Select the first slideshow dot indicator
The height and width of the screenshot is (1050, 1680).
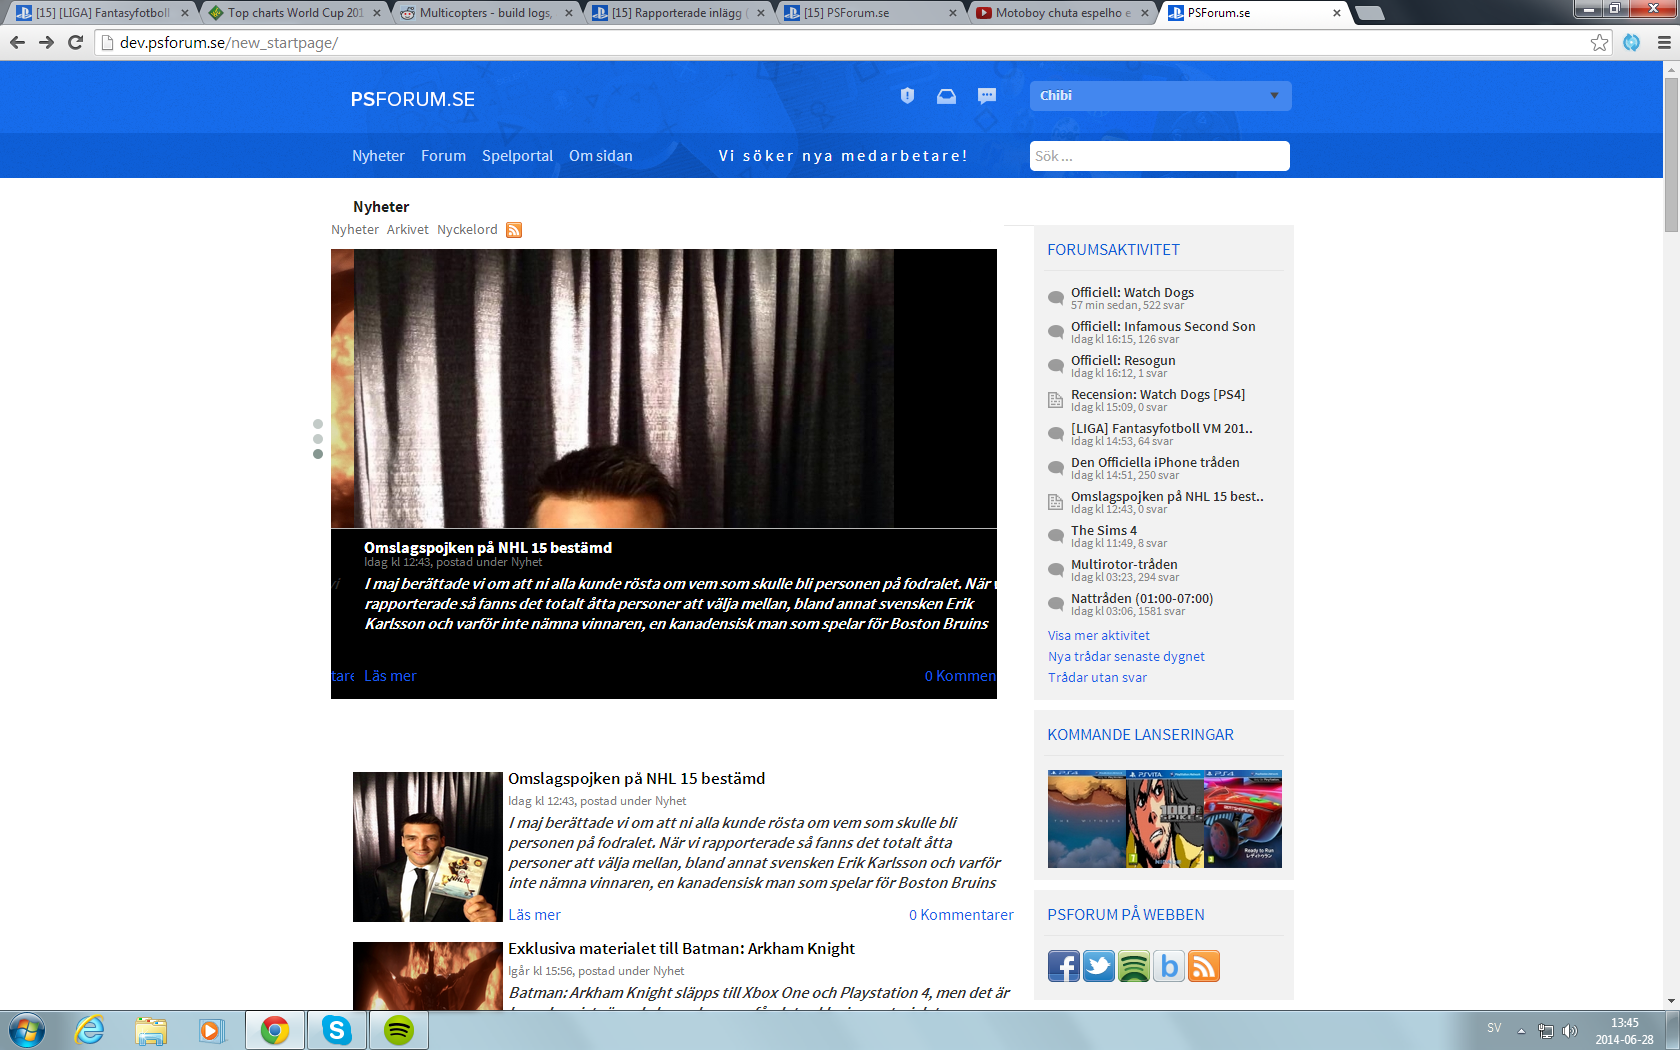pyautogui.click(x=318, y=424)
